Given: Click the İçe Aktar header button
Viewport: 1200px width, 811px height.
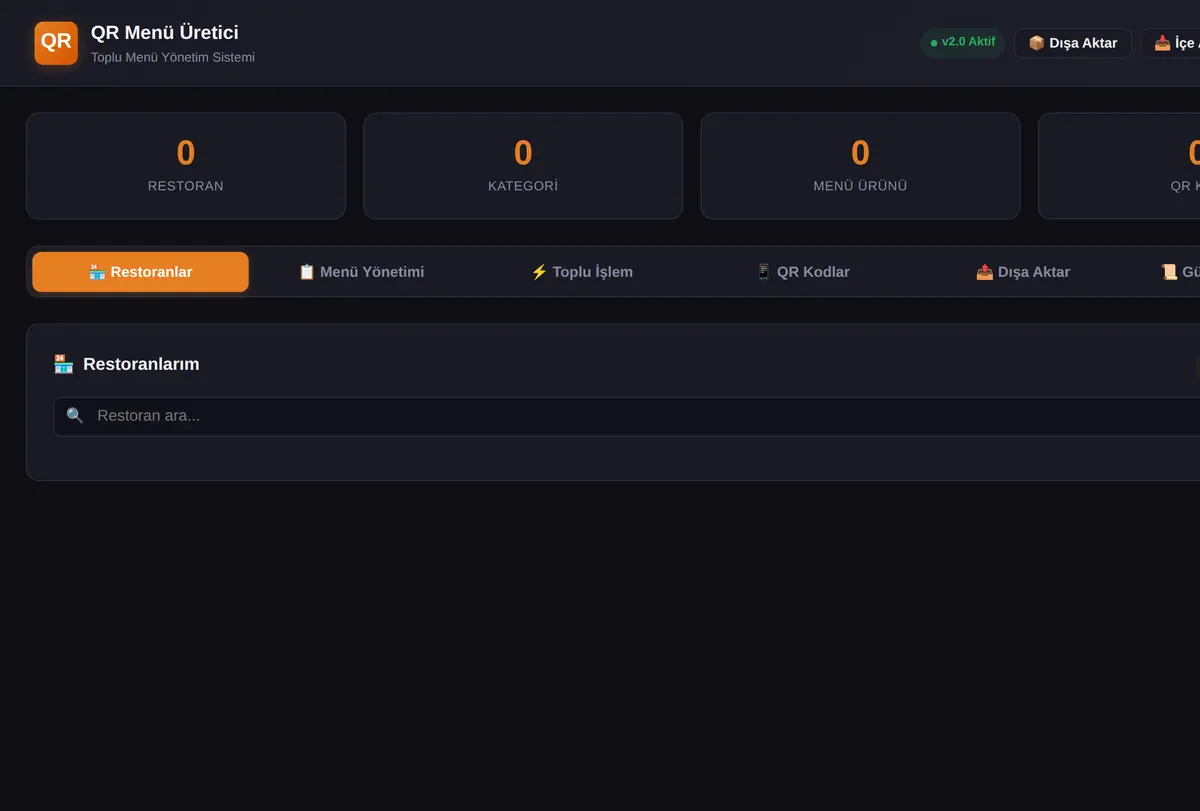Looking at the screenshot, I should [x=1171, y=43].
